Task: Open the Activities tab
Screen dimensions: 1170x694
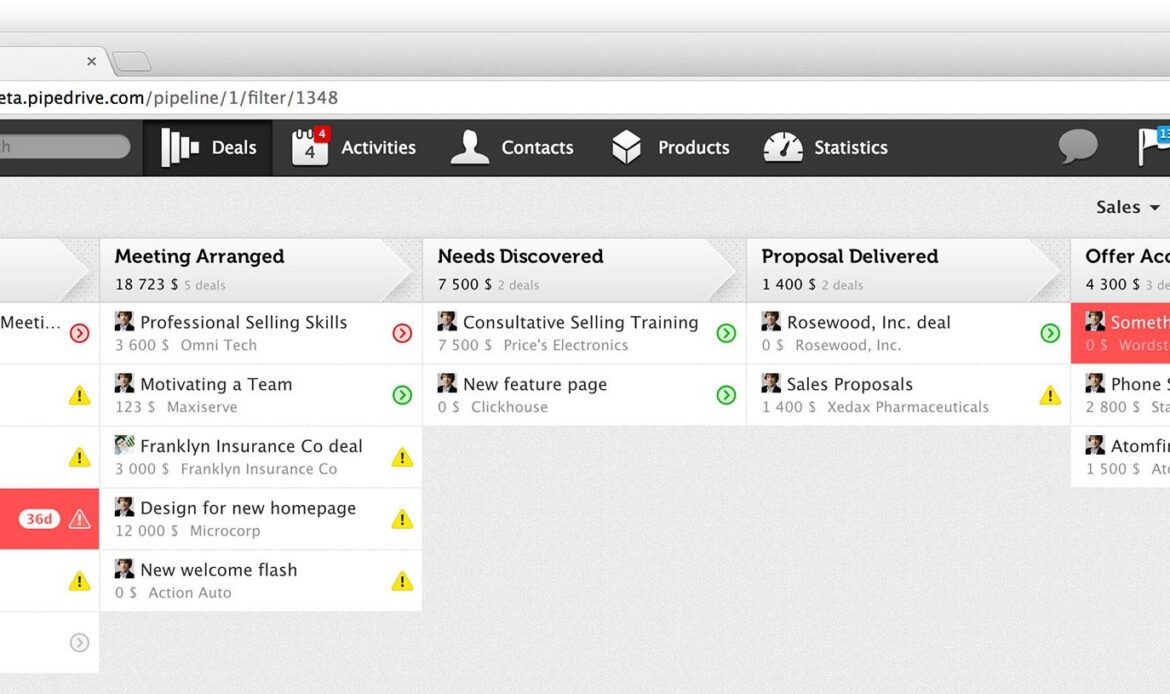Action: coord(354,148)
